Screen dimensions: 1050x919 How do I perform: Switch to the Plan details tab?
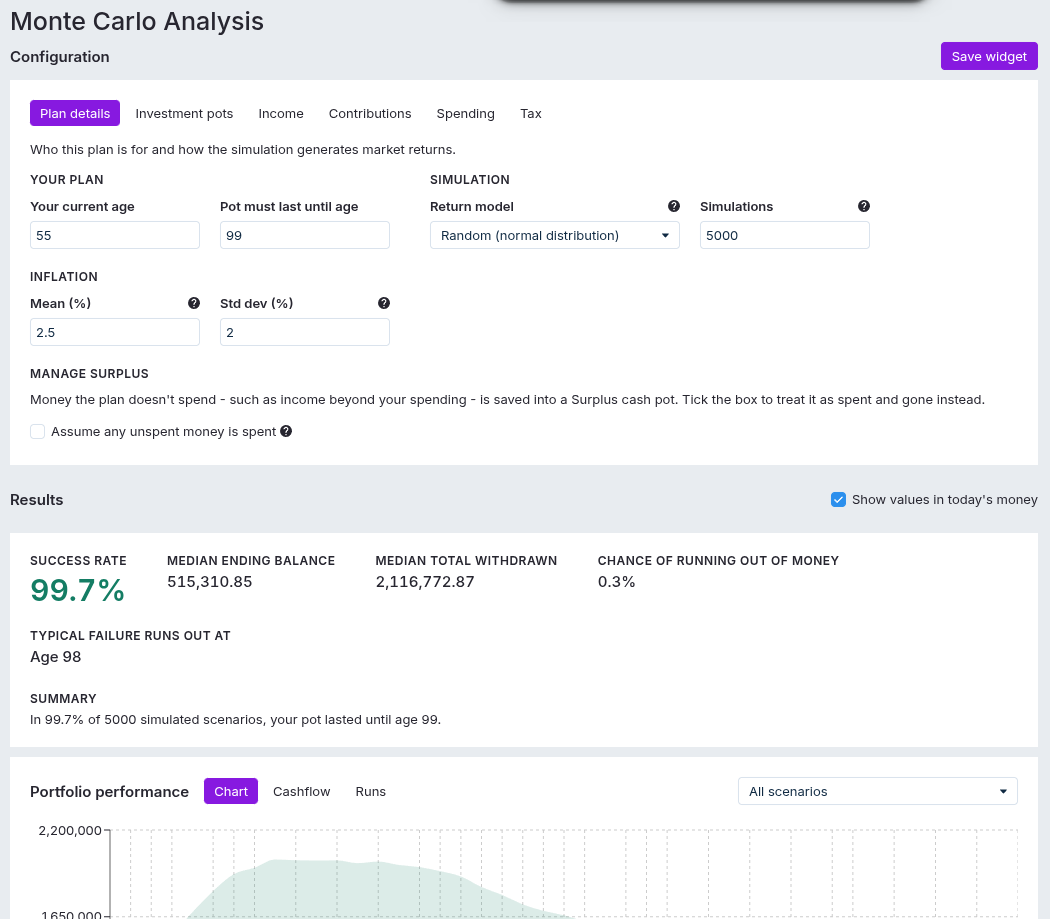75,113
